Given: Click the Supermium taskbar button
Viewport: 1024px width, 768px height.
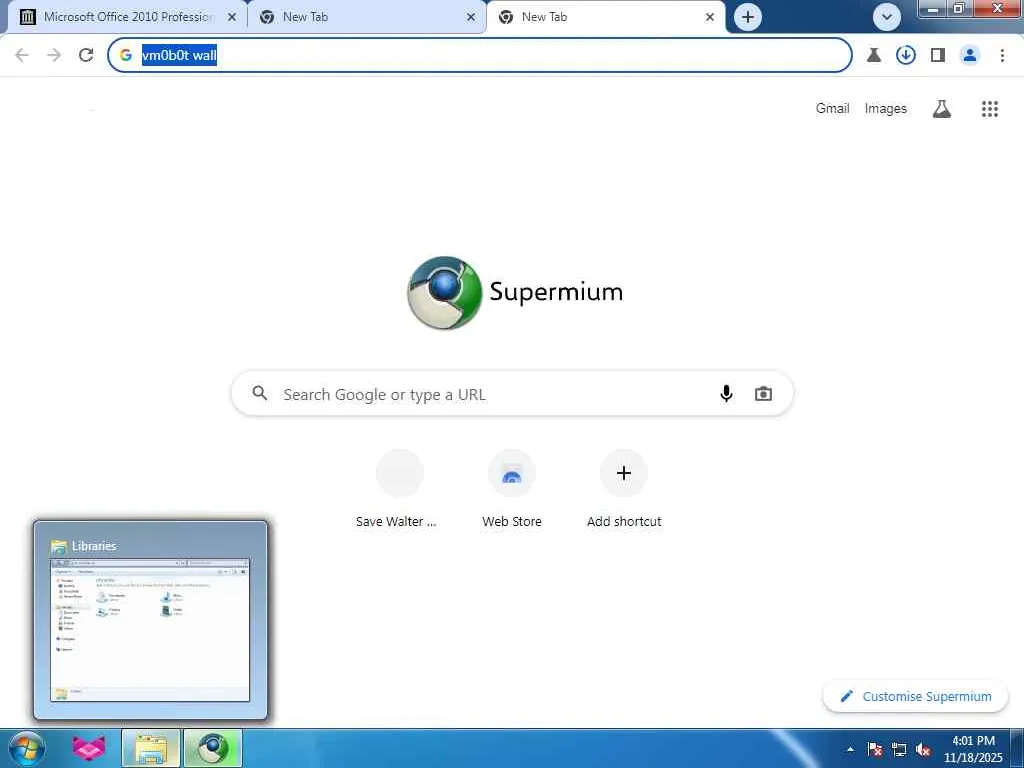Looking at the screenshot, I should pos(213,748).
